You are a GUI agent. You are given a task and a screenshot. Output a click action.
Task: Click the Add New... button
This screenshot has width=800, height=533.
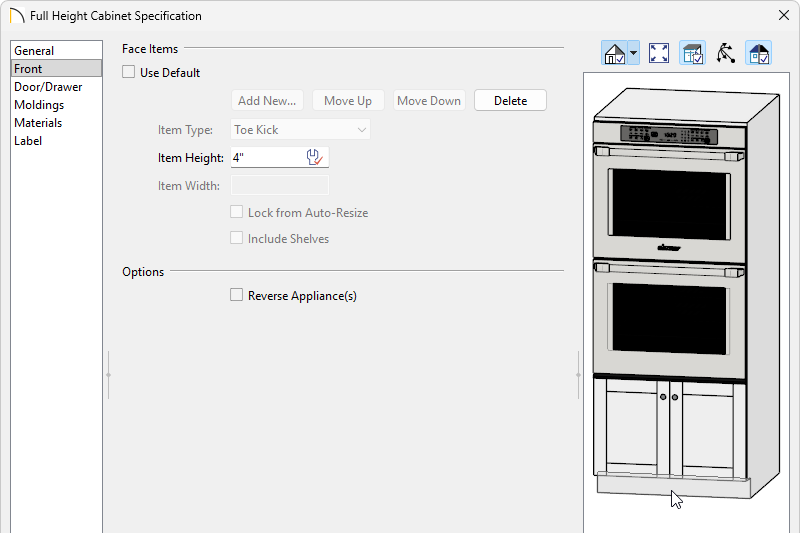tap(267, 100)
